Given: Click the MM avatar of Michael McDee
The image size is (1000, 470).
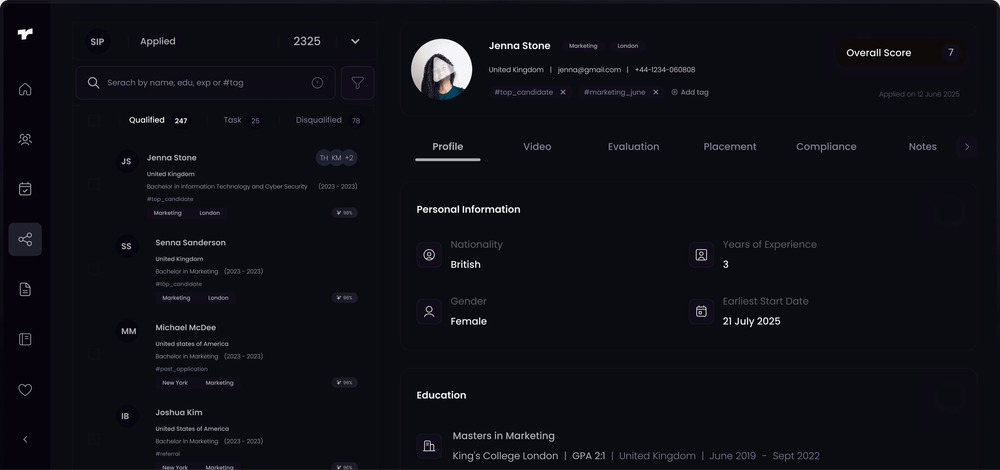Looking at the screenshot, I should (x=128, y=332).
